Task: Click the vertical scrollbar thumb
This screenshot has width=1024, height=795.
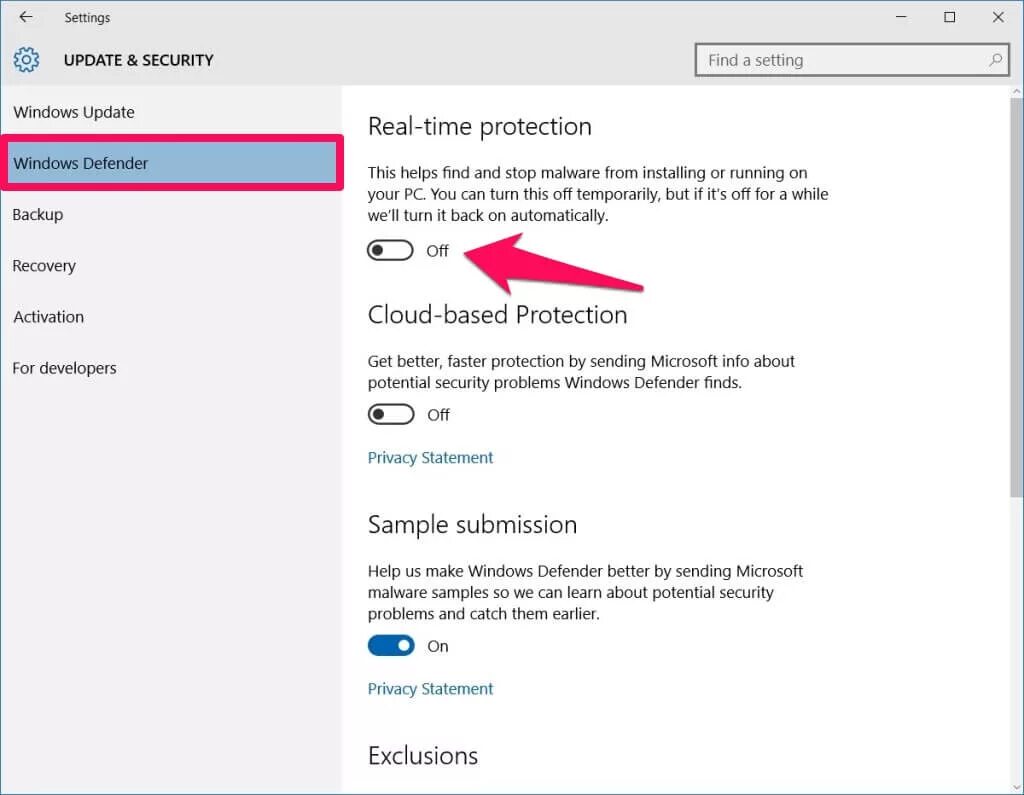Action: pyautogui.click(x=1015, y=300)
